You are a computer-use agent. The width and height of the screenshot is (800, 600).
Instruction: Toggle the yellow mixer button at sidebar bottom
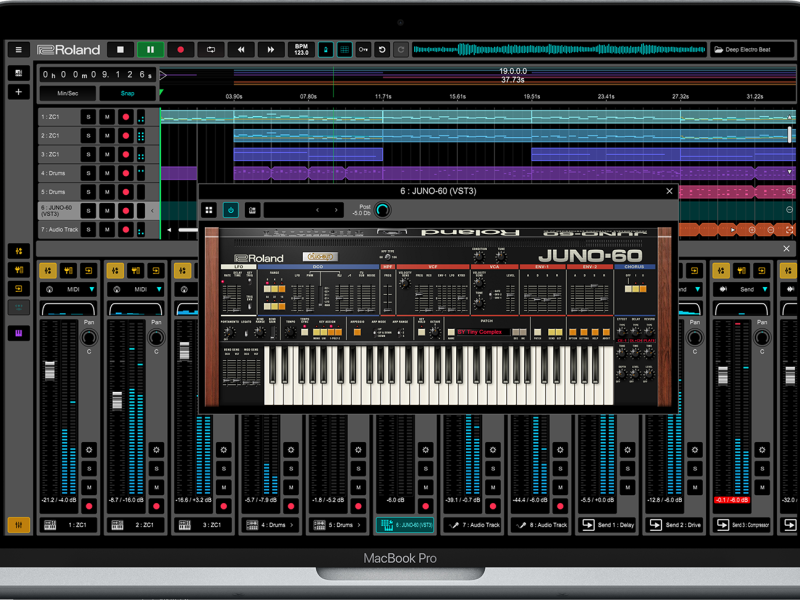coord(18,525)
